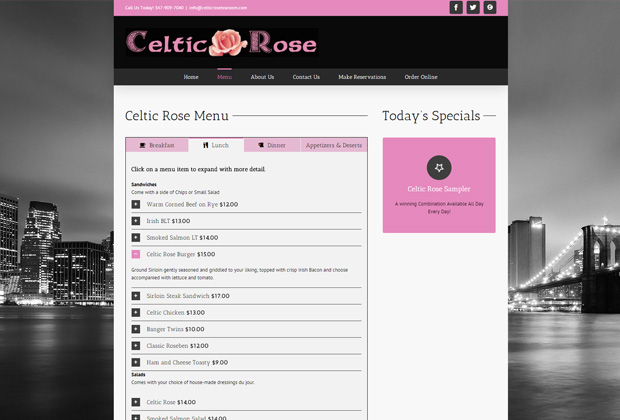620x420 pixels.
Task: Open the Twitter social icon
Action: pos(473,7)
